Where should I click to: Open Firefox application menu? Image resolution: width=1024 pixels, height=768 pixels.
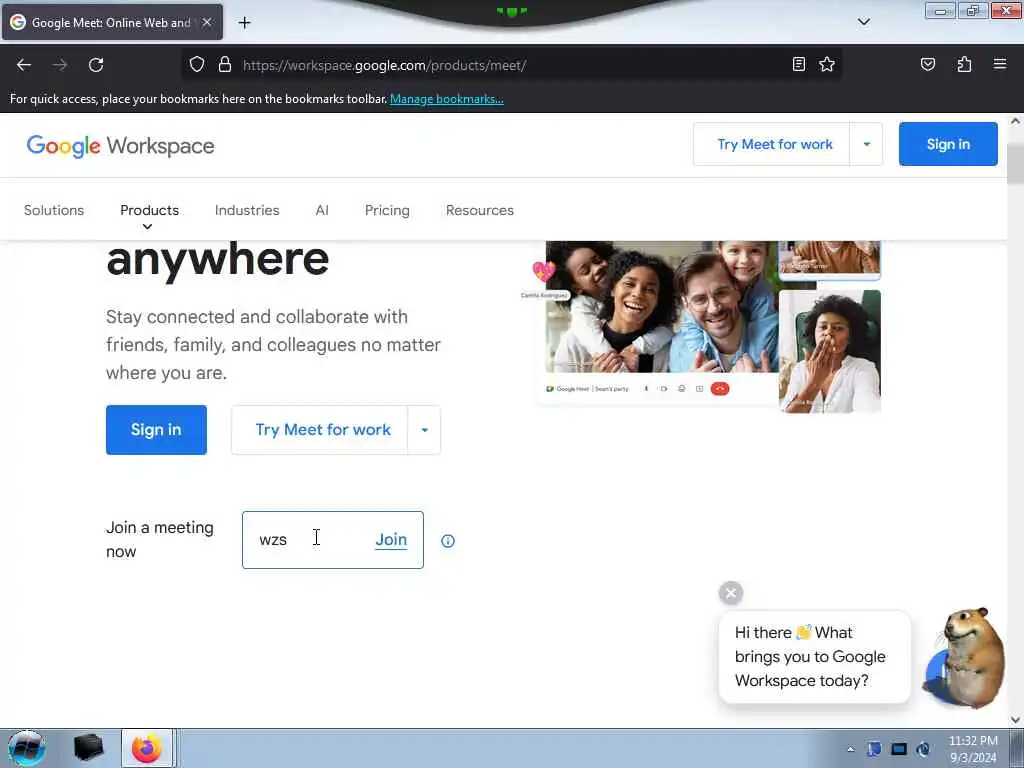point(999,64)
